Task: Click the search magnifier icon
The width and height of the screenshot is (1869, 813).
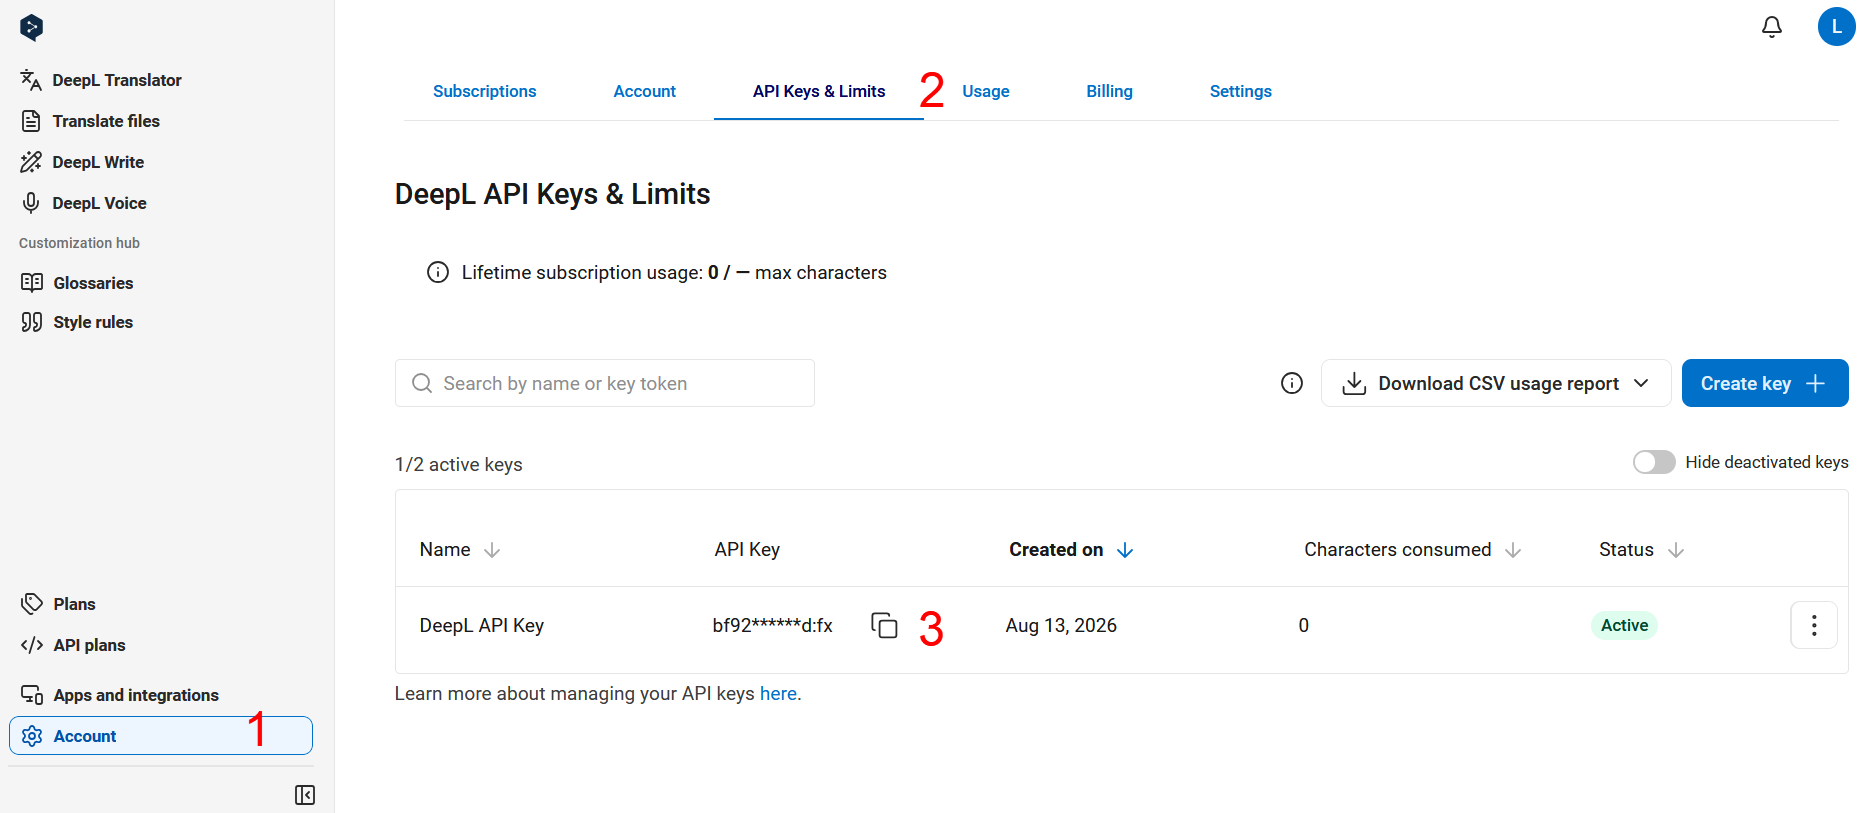Action: (422, 384)
